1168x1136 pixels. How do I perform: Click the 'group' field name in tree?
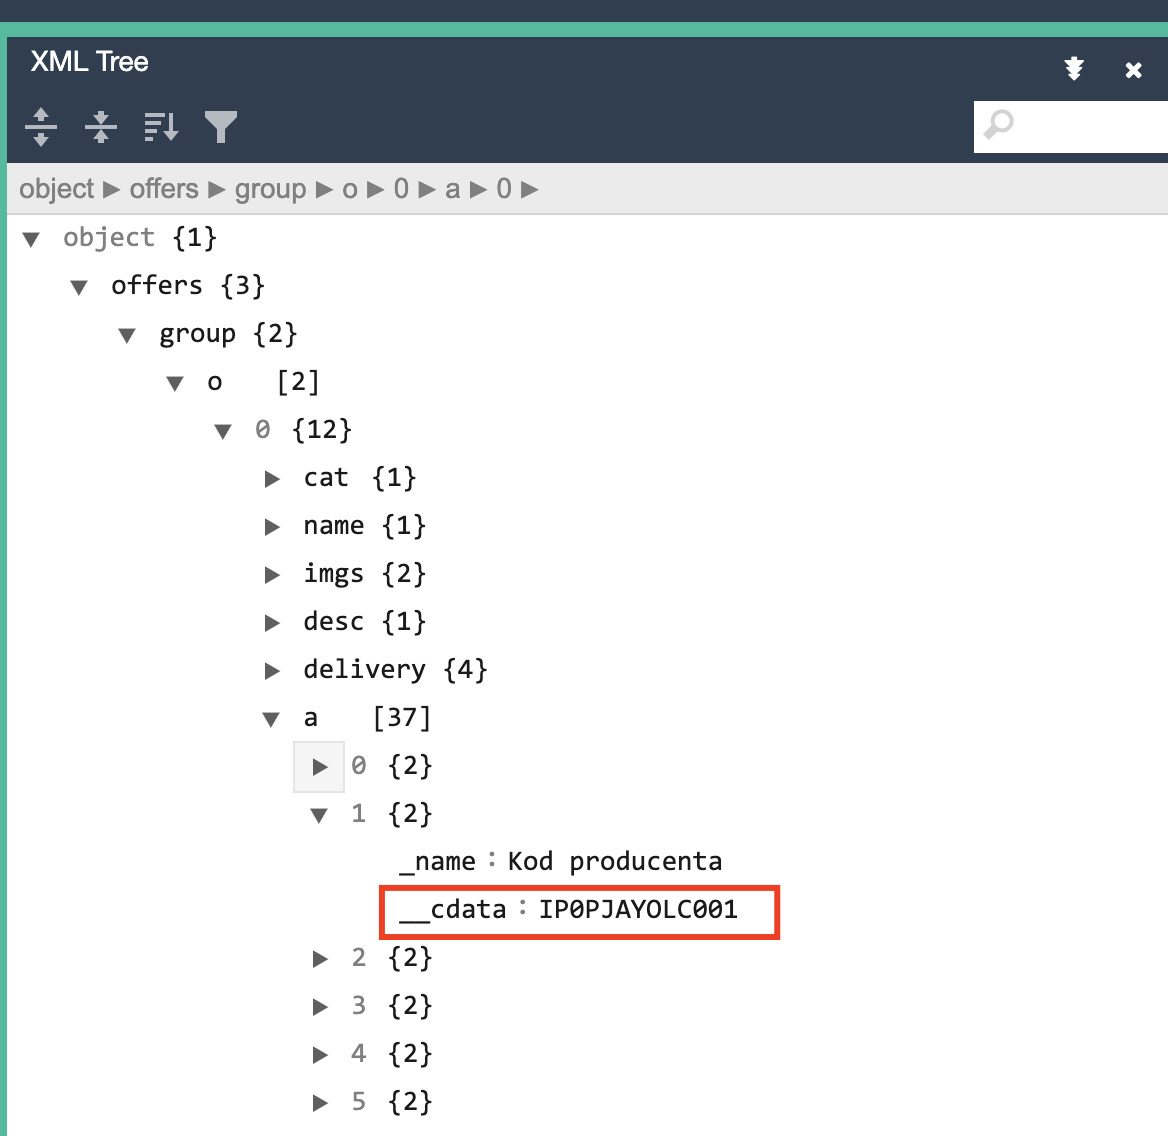pyautogui.click(x=197, y=334)
